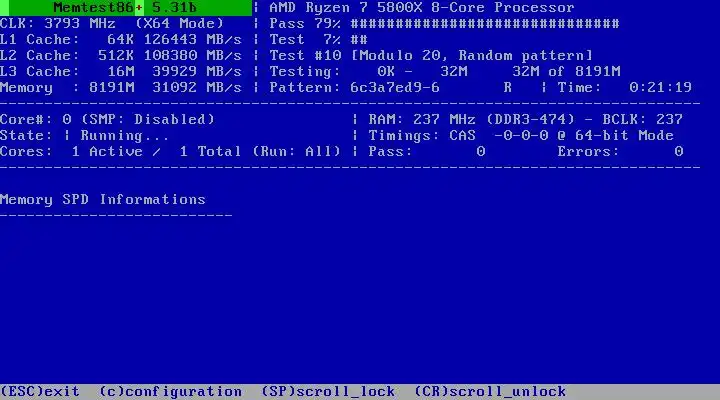Select the (SP)scroll_lock option
This screenshot has width=720, height=400.
pos(328,392)
